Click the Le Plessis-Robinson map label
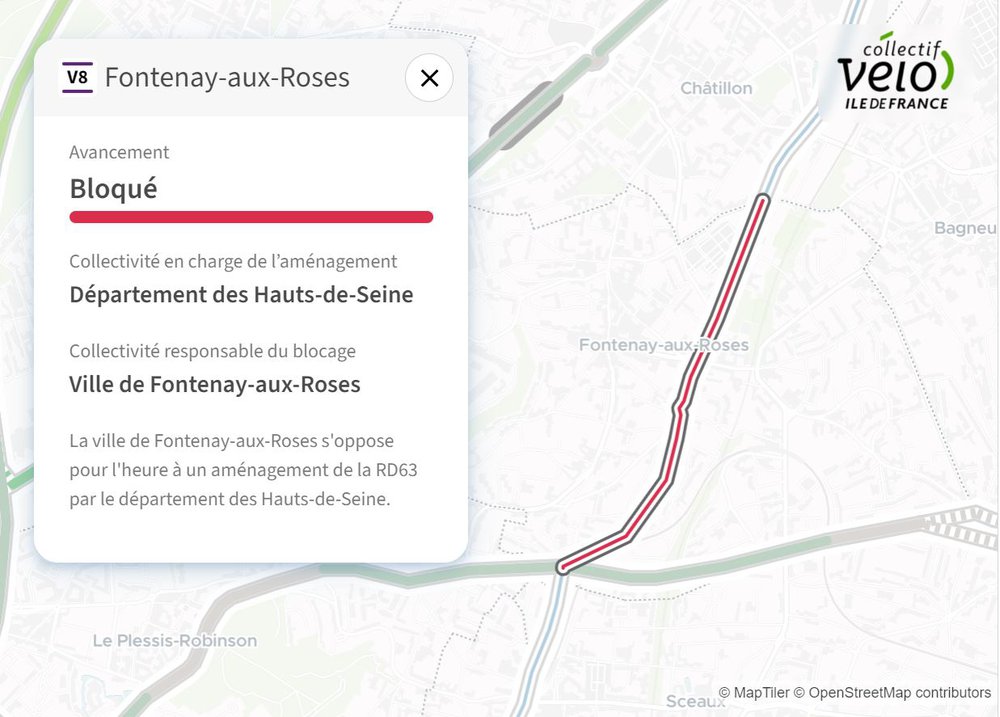Image resolution: width=1000 pixels, height=717 pixels. [174, 640]
